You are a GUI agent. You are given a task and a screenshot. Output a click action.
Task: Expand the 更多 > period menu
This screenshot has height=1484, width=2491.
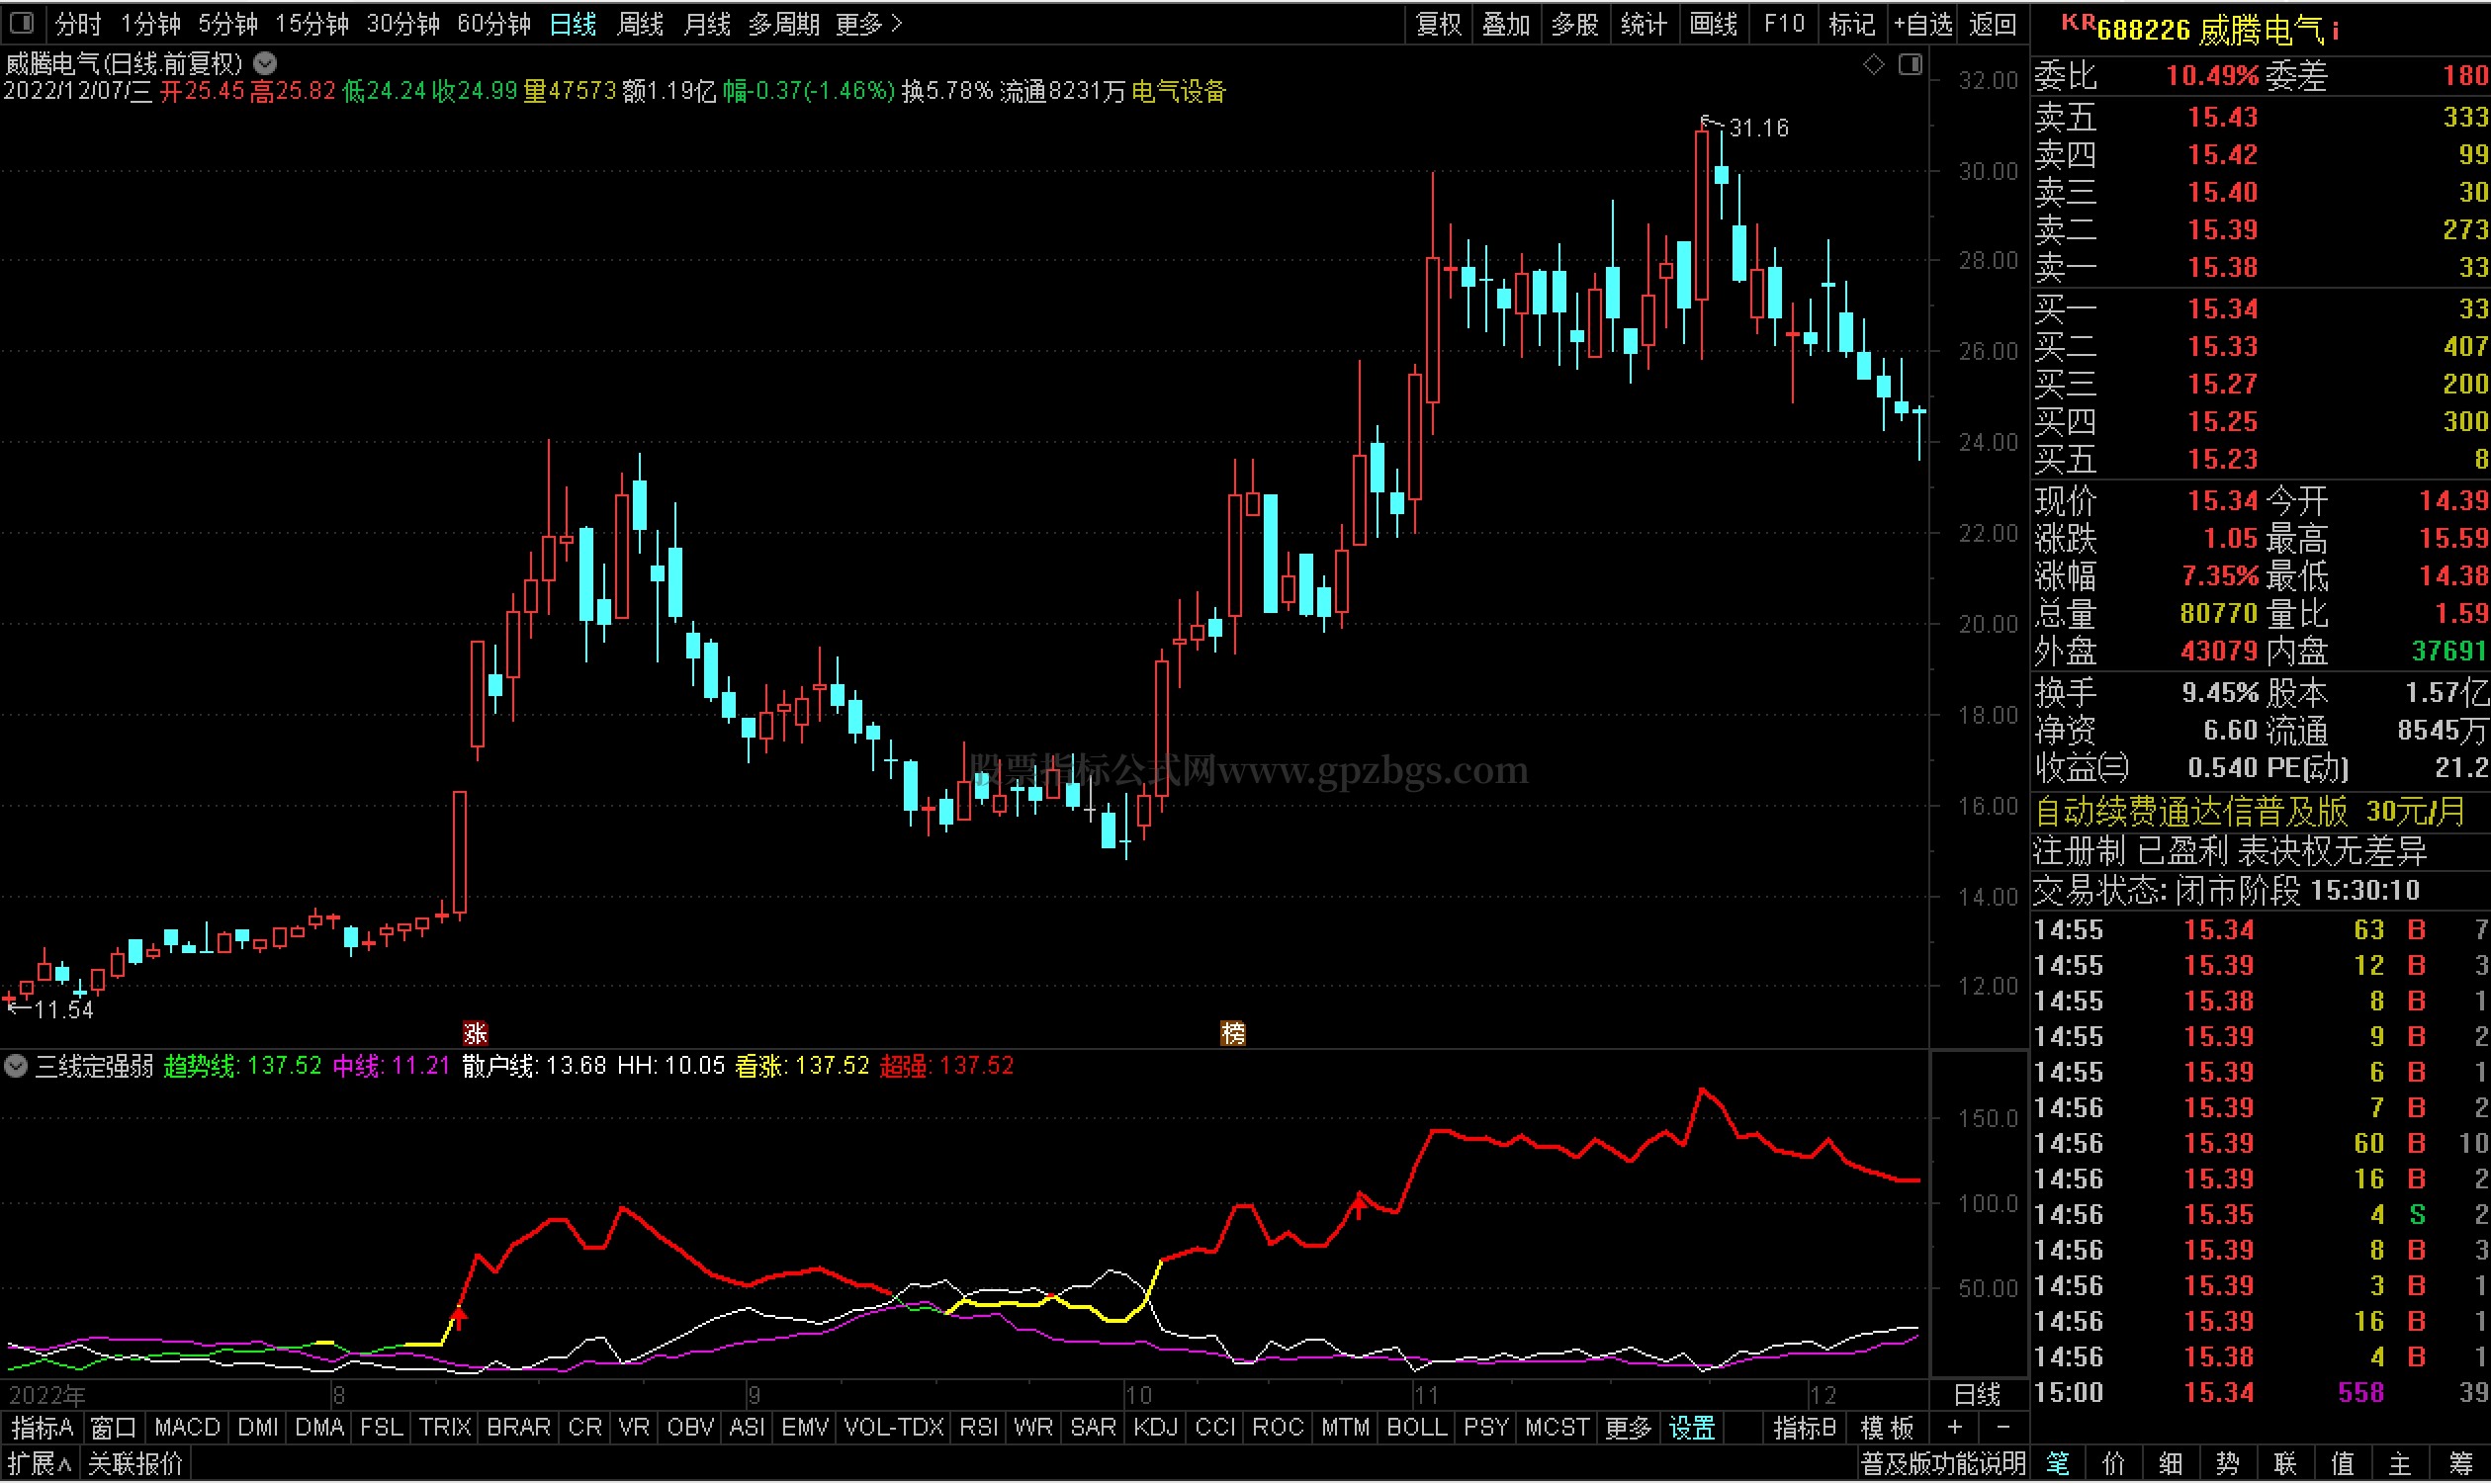pos(868,24)
